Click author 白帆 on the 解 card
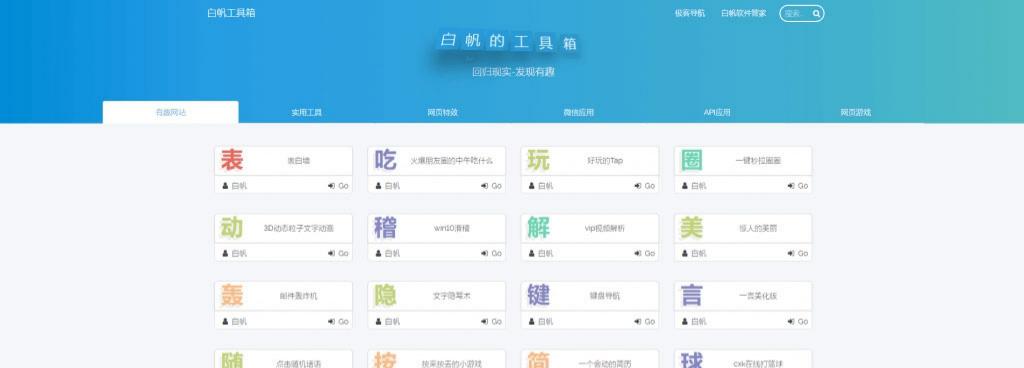The height and width of the screenshot is (368, 1024). pos(541,253)
